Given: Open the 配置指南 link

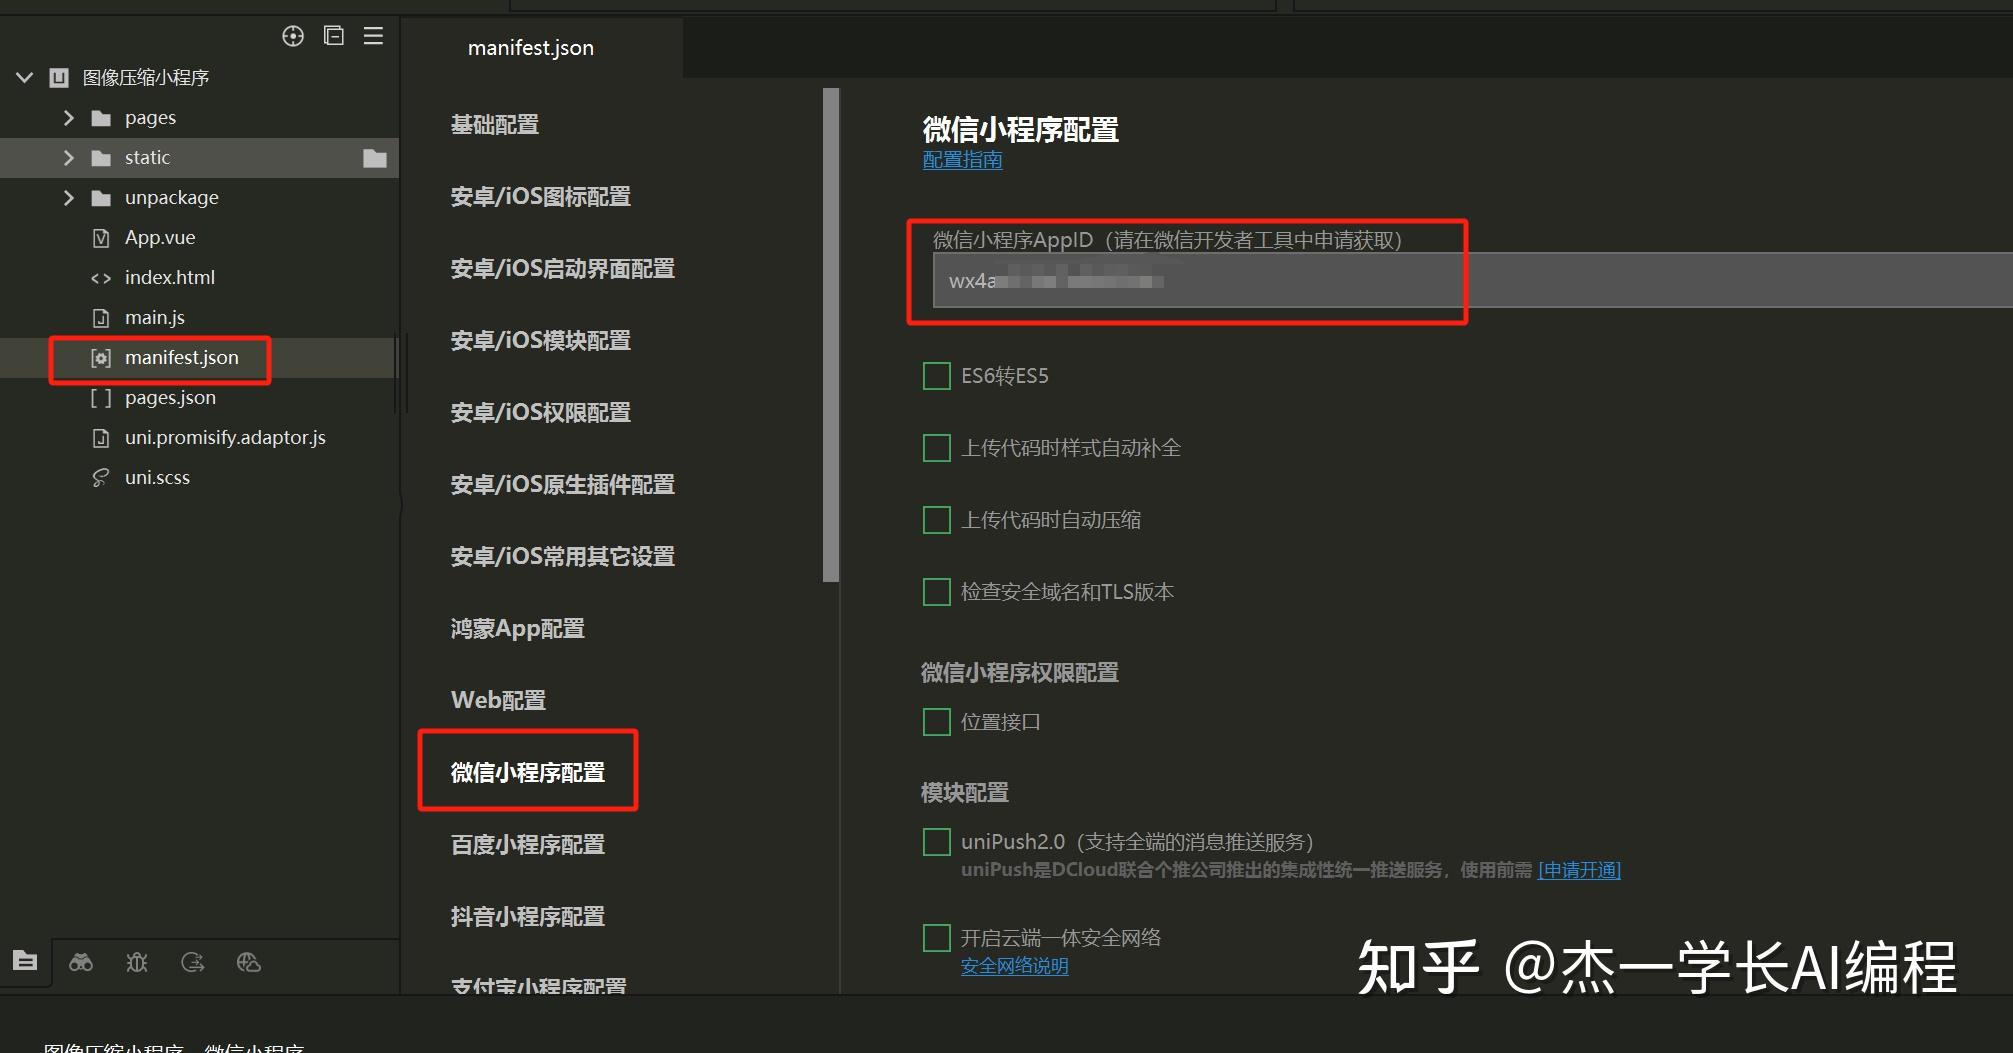Looking at the screenshot, I should (962, 160).
